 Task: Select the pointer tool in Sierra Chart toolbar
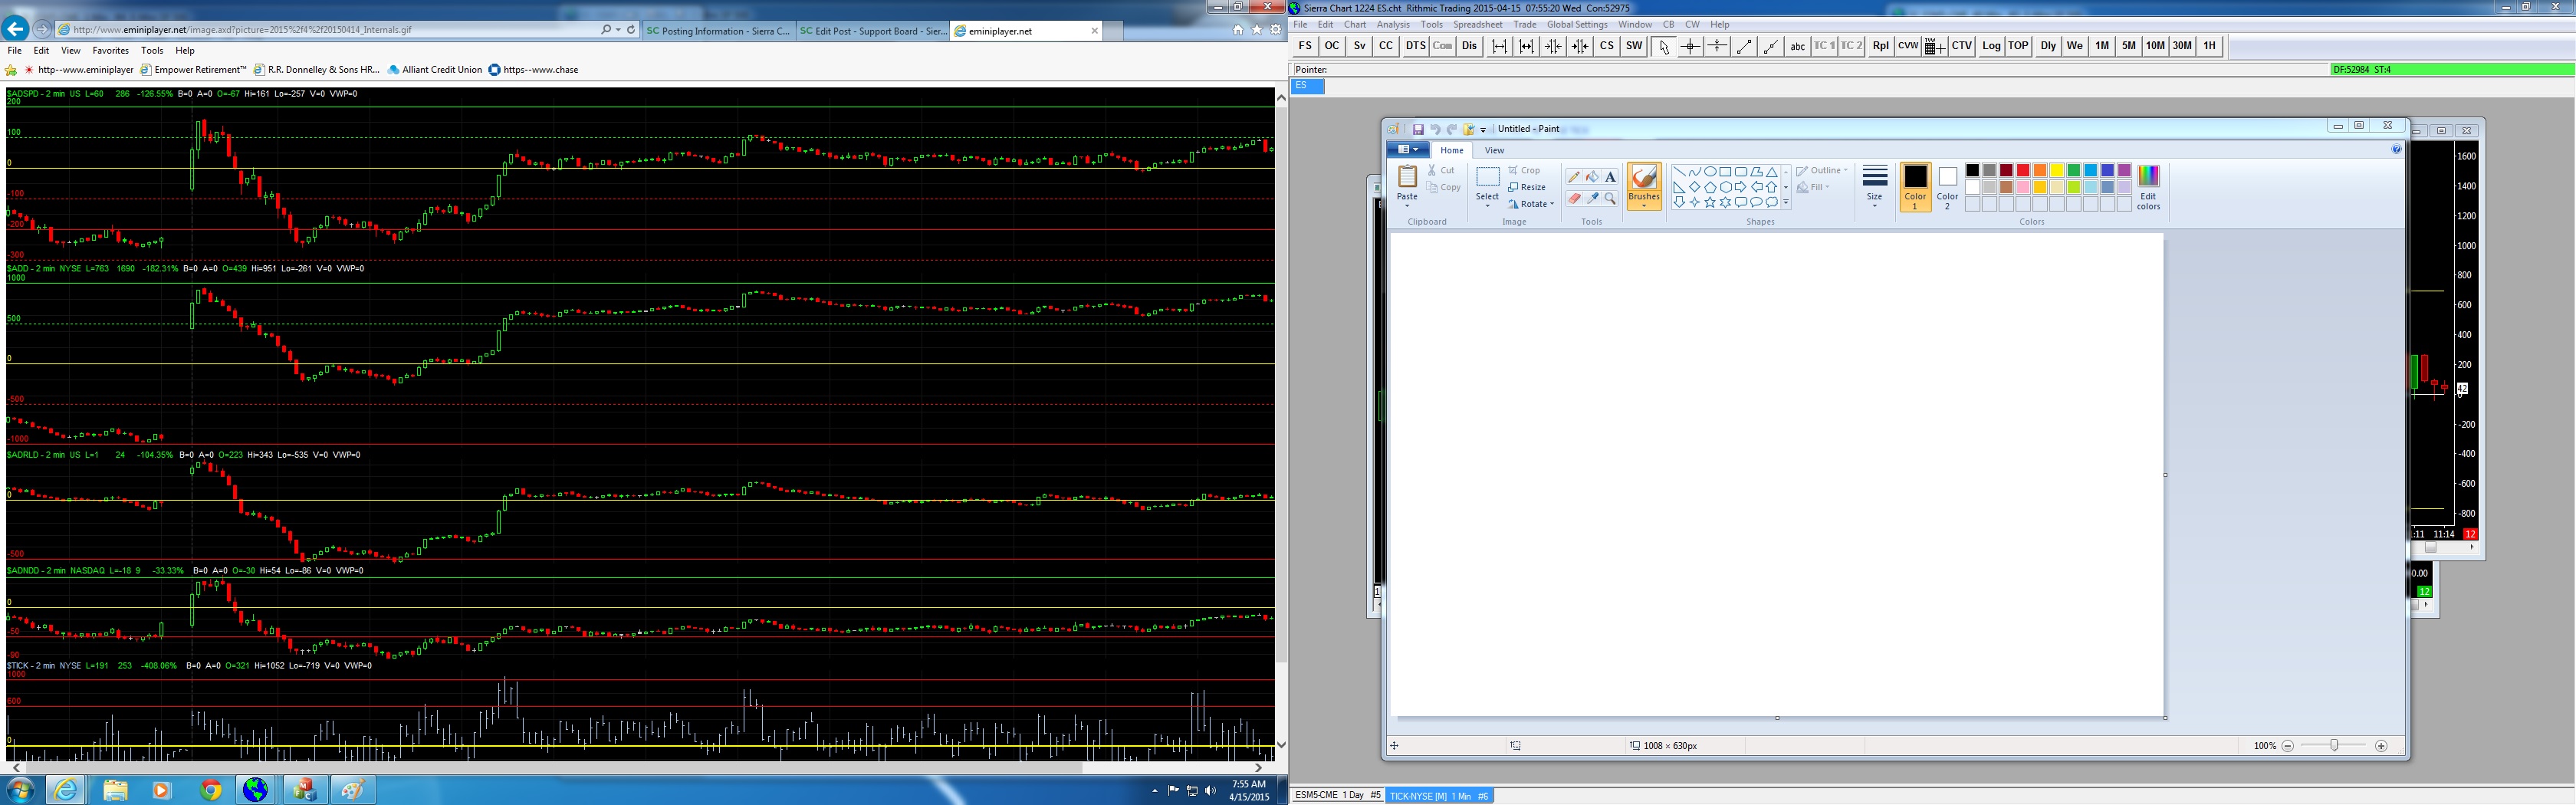[1663, 46]
